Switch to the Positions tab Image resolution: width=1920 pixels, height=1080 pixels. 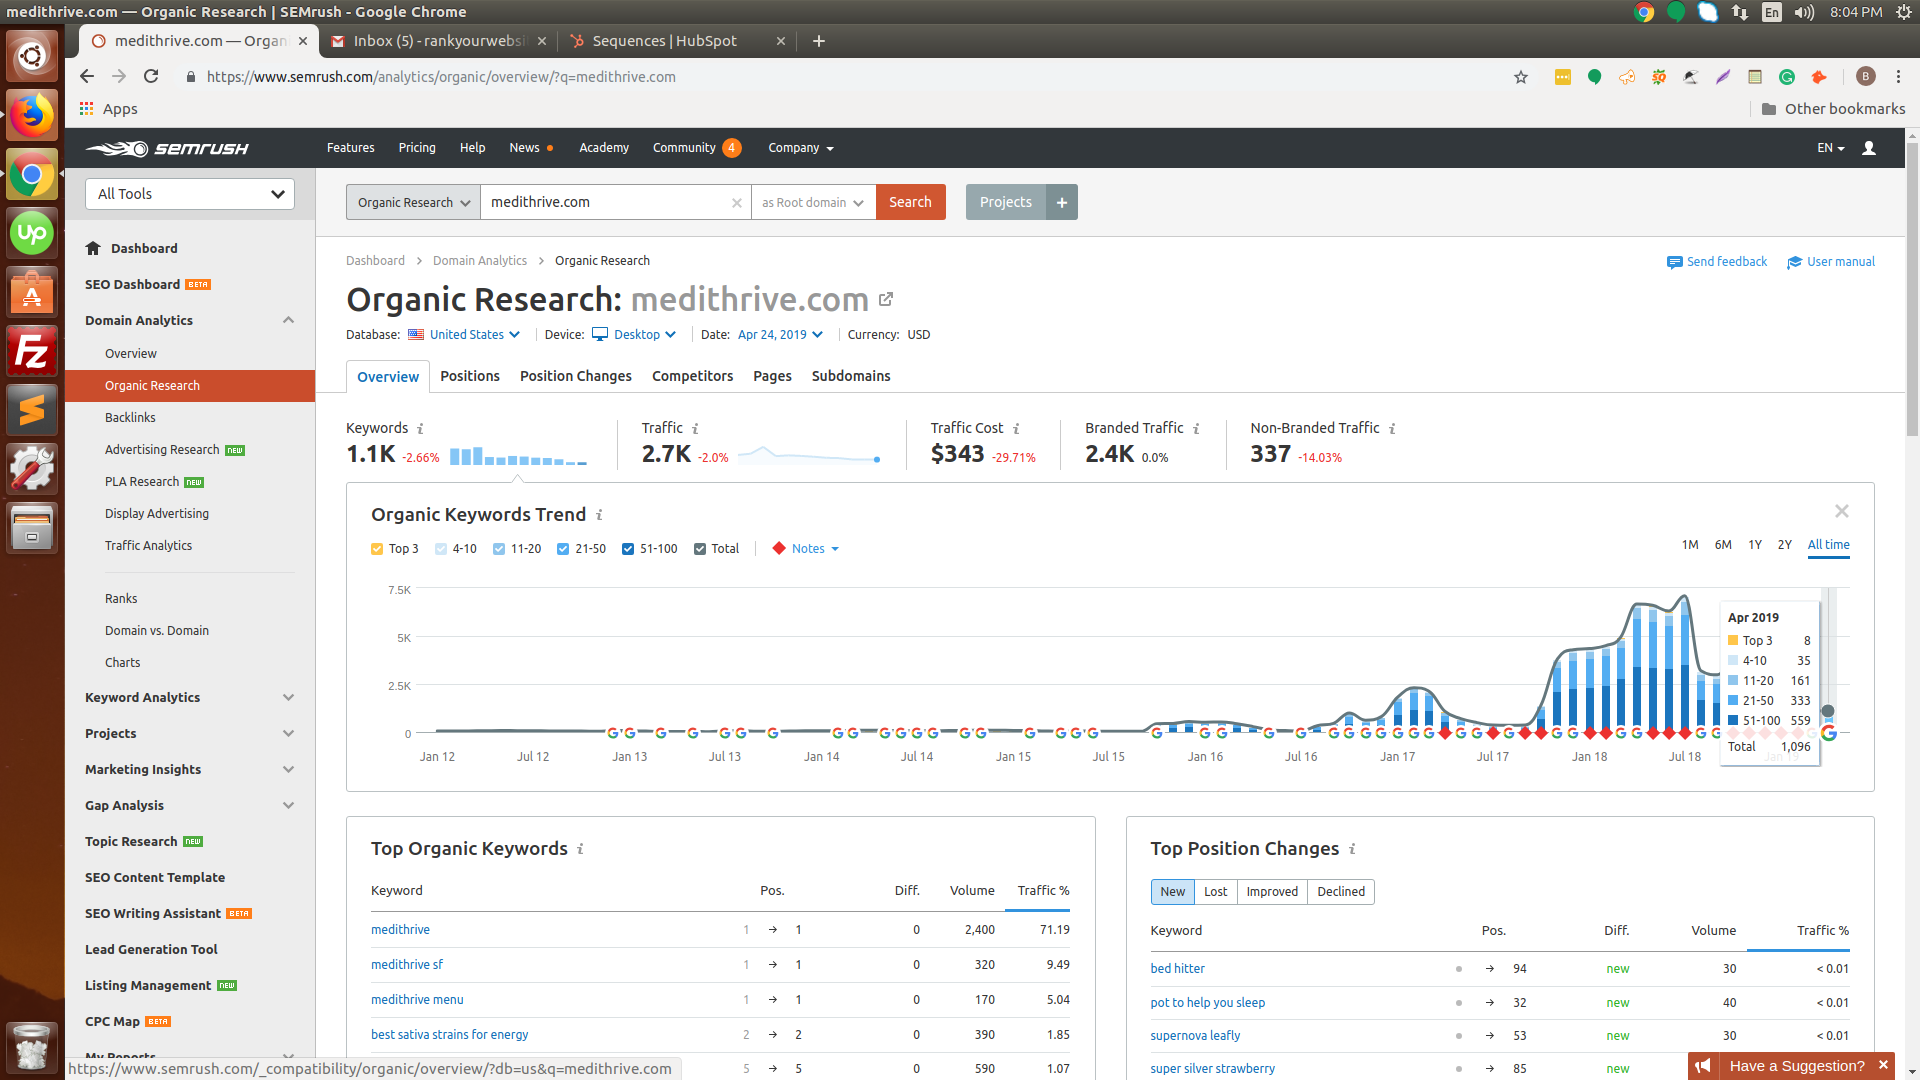[470, 377]
